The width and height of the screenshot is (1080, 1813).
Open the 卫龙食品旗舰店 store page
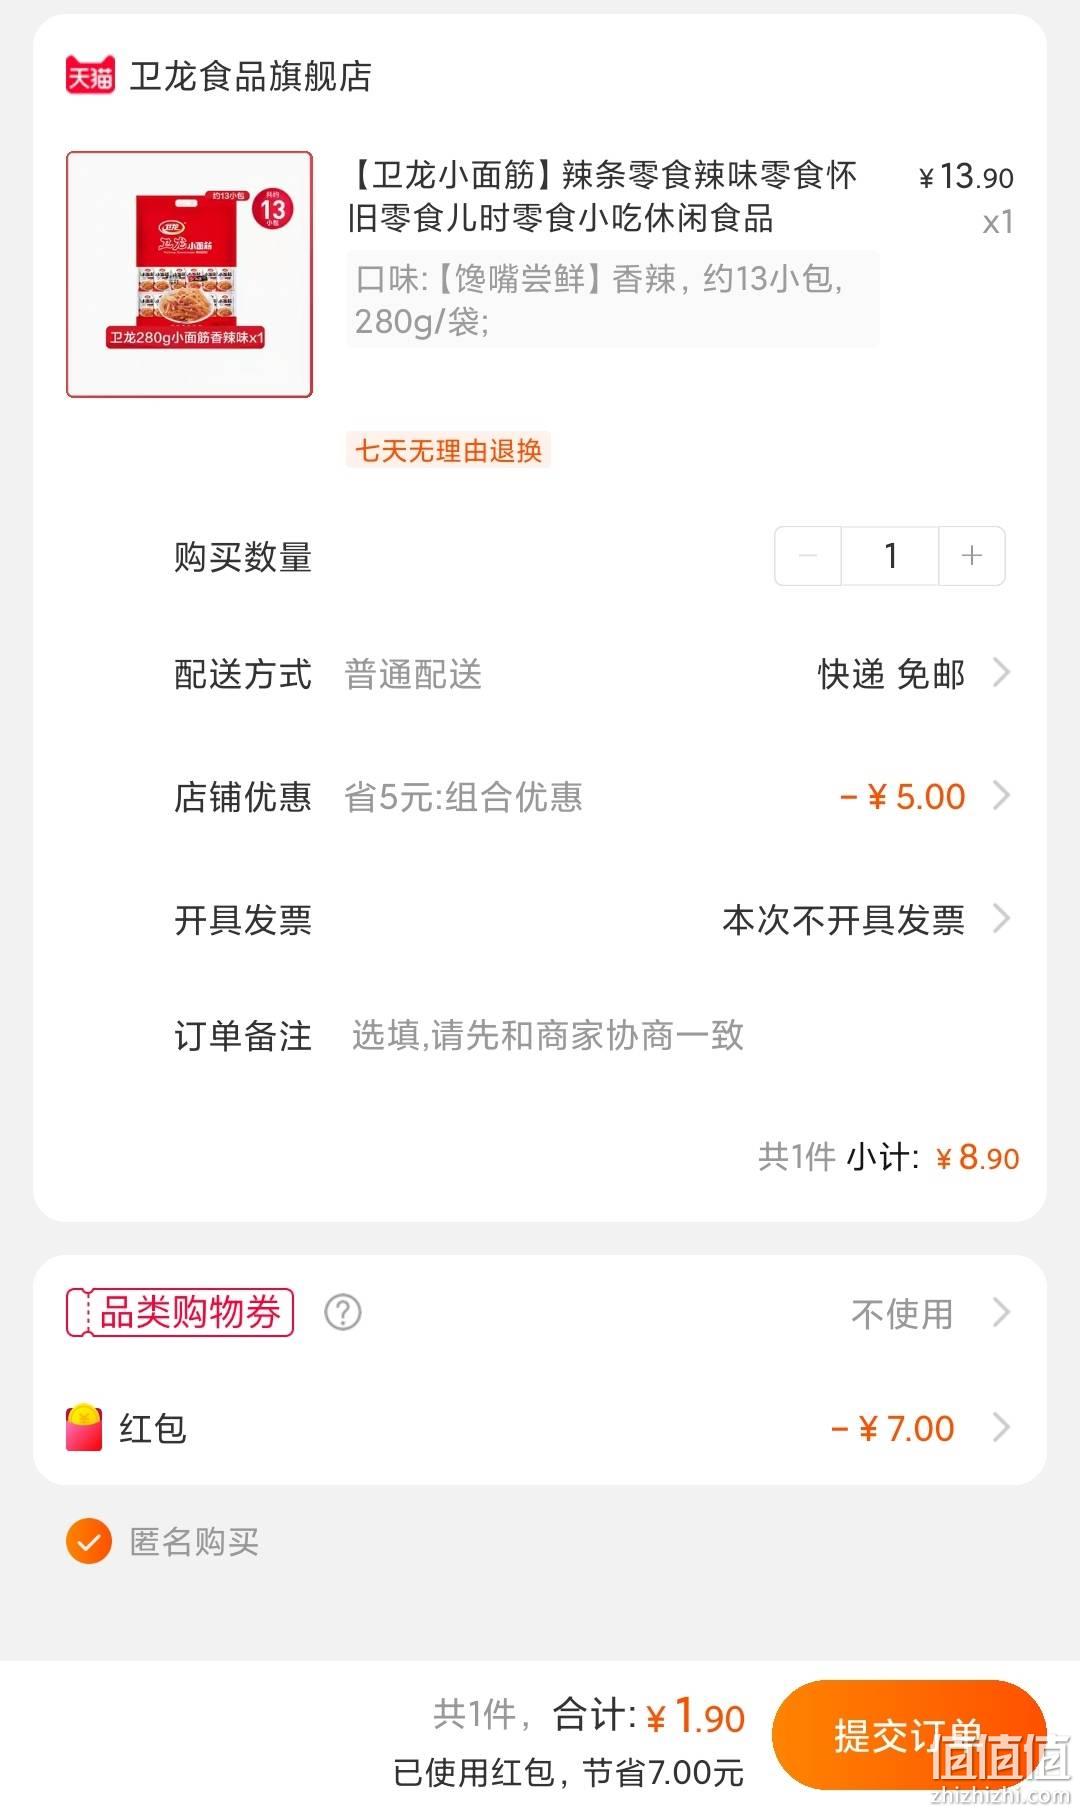point(250,76)
